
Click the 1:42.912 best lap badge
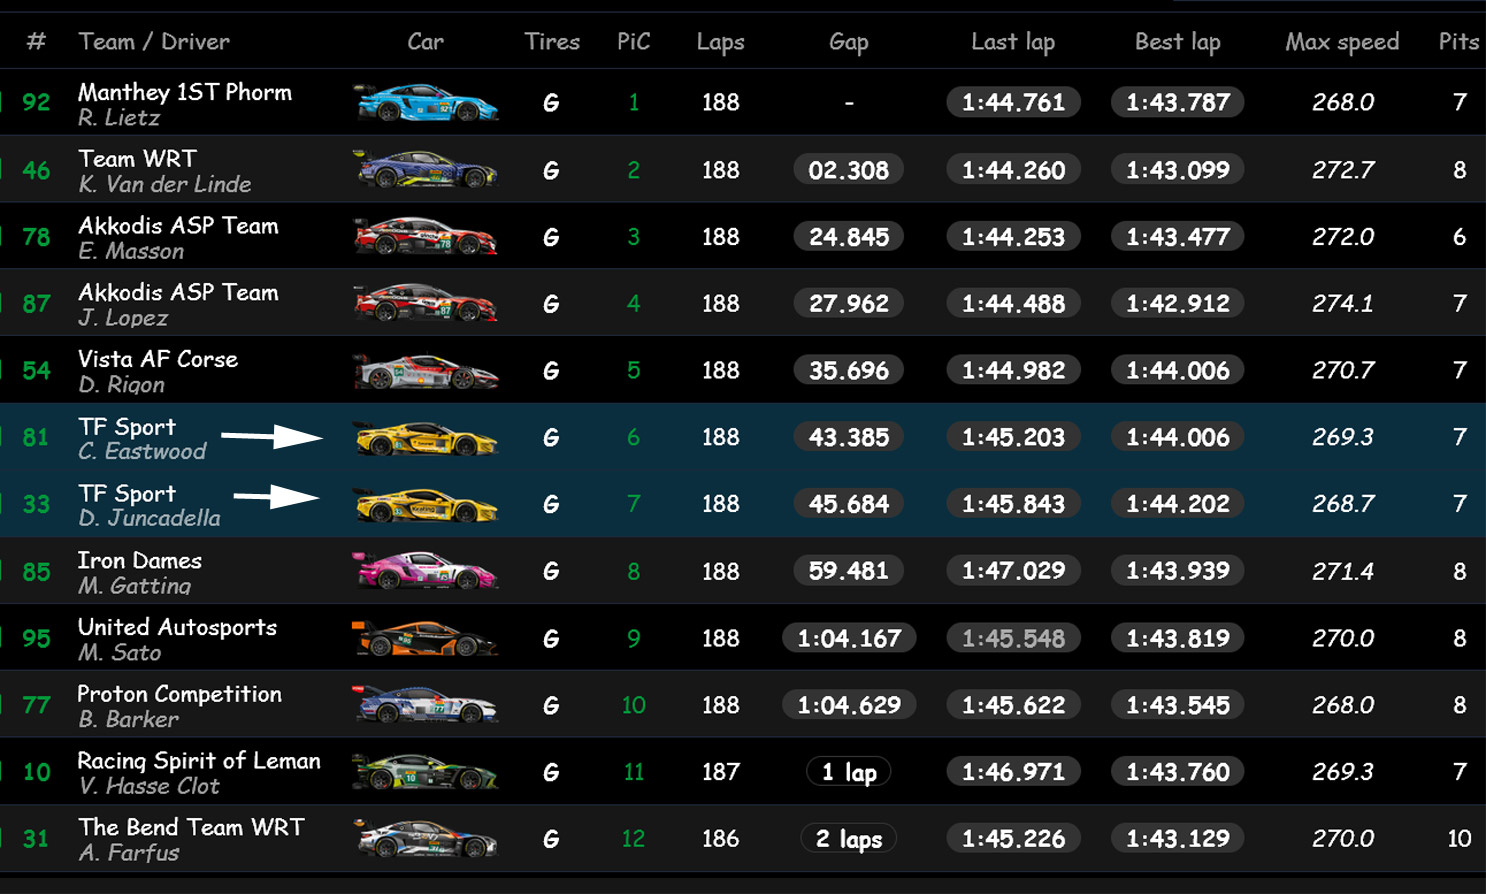(x=1177, y=304)
